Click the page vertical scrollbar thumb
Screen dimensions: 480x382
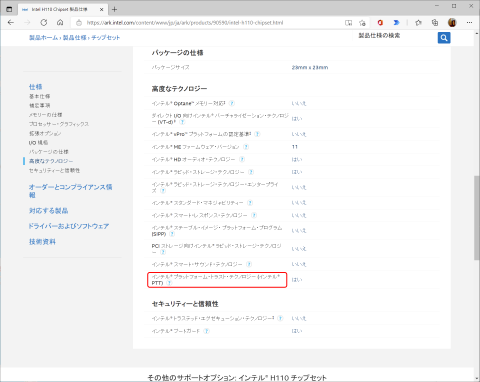click(477, 218)
